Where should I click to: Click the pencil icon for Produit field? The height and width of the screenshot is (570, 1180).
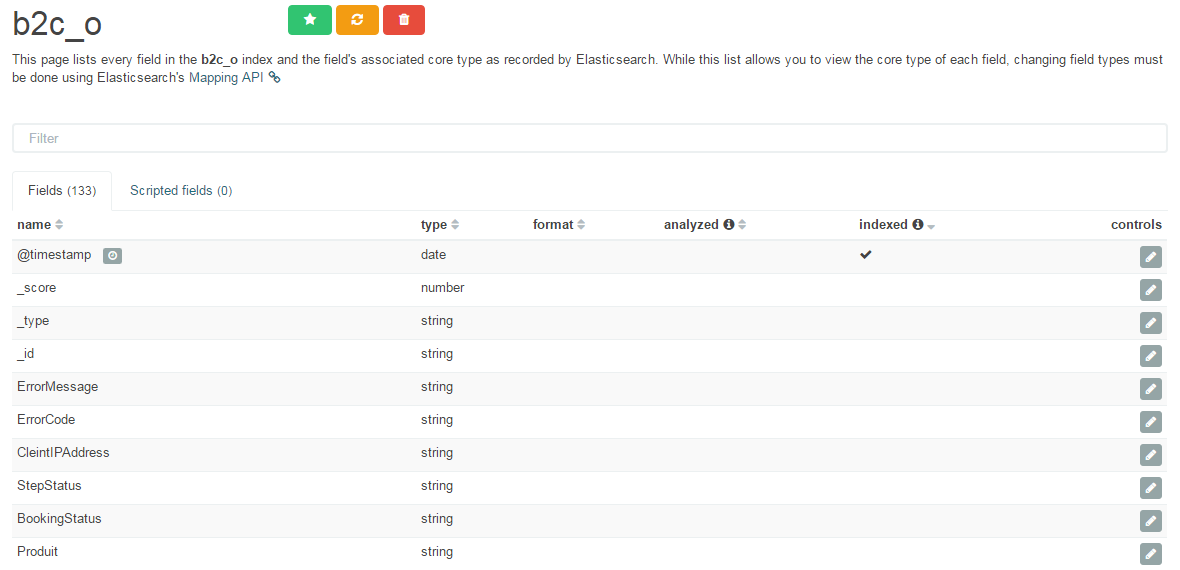(x=1151, y=554)
